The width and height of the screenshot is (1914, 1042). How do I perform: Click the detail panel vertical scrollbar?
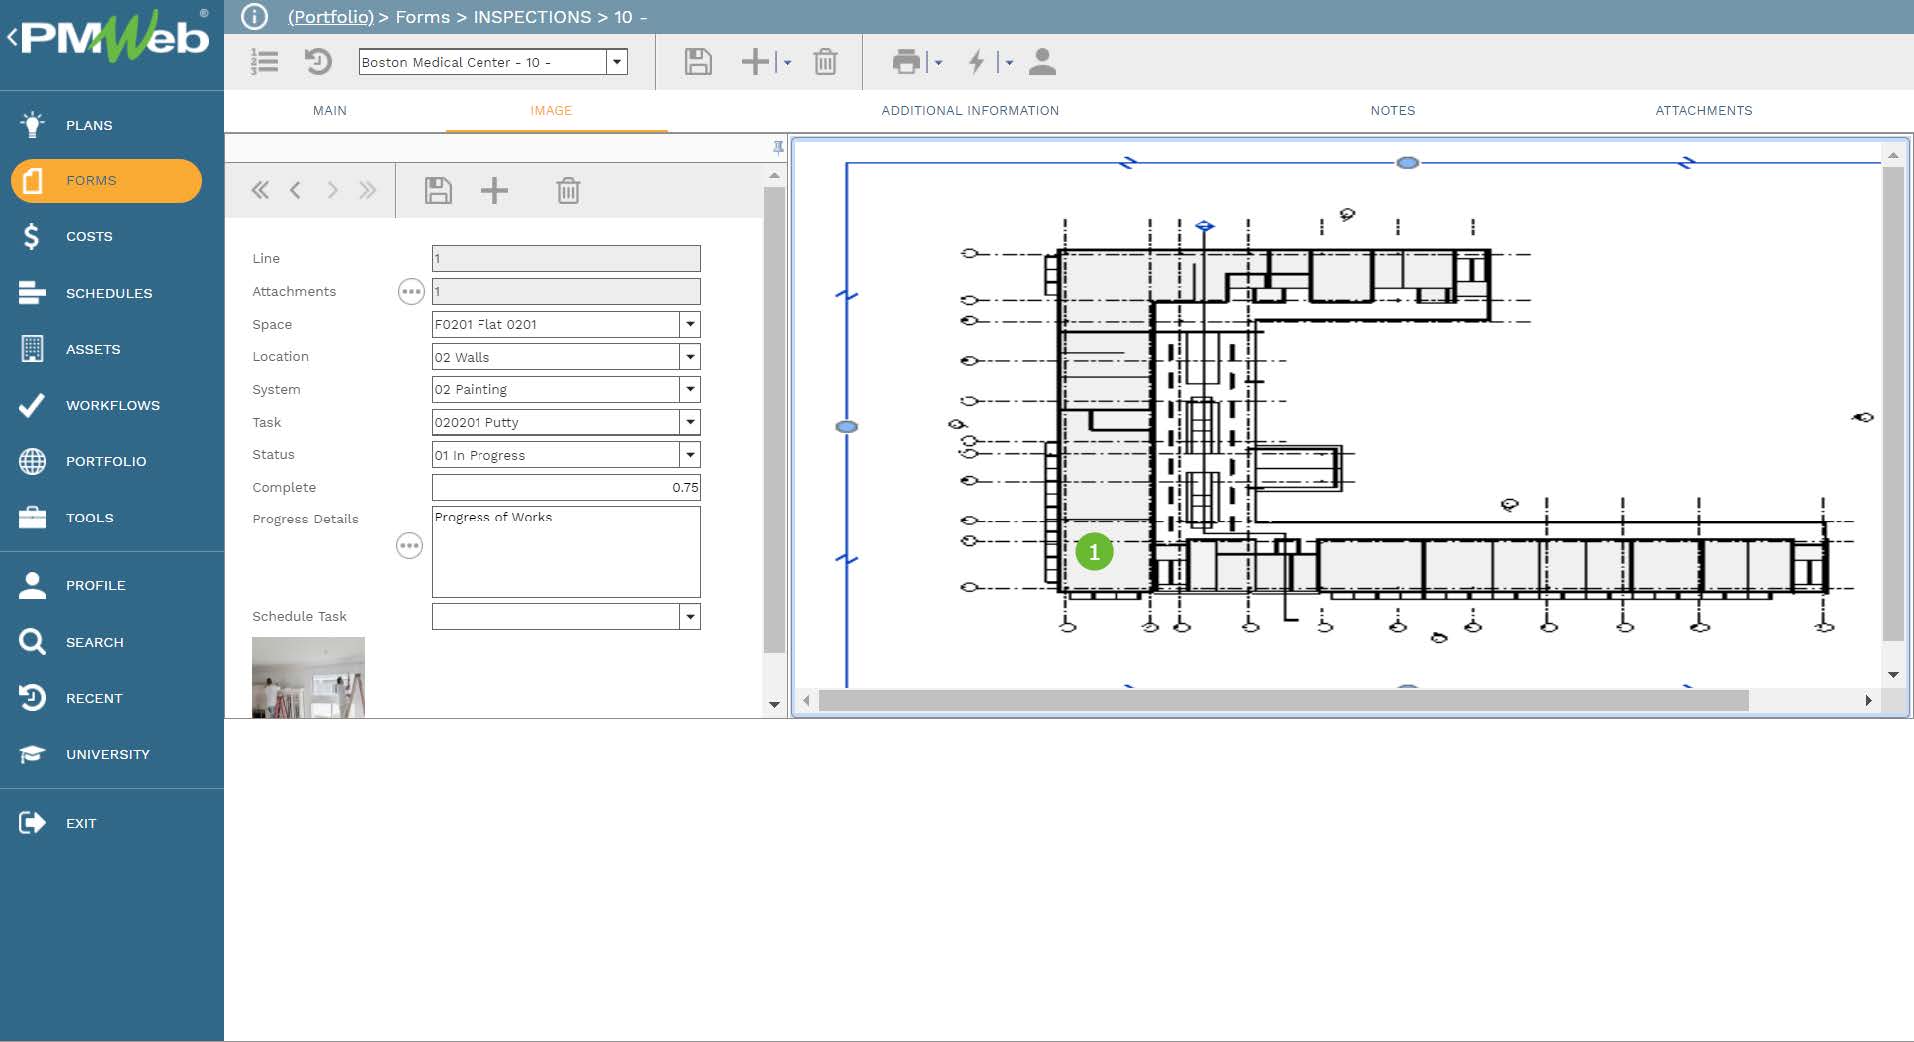coord(774,421)
